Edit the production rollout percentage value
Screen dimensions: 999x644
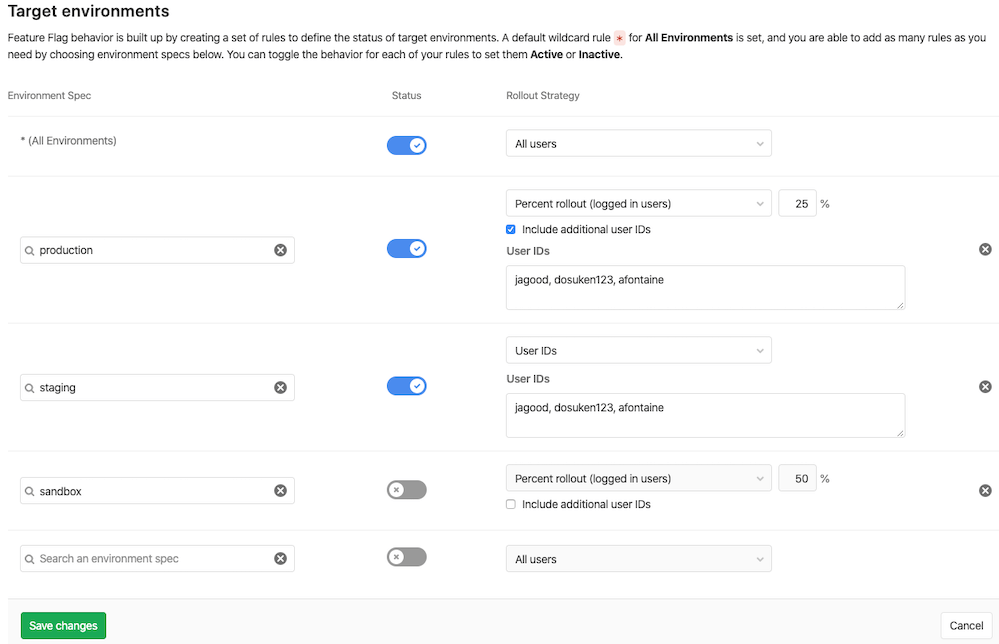797,203
